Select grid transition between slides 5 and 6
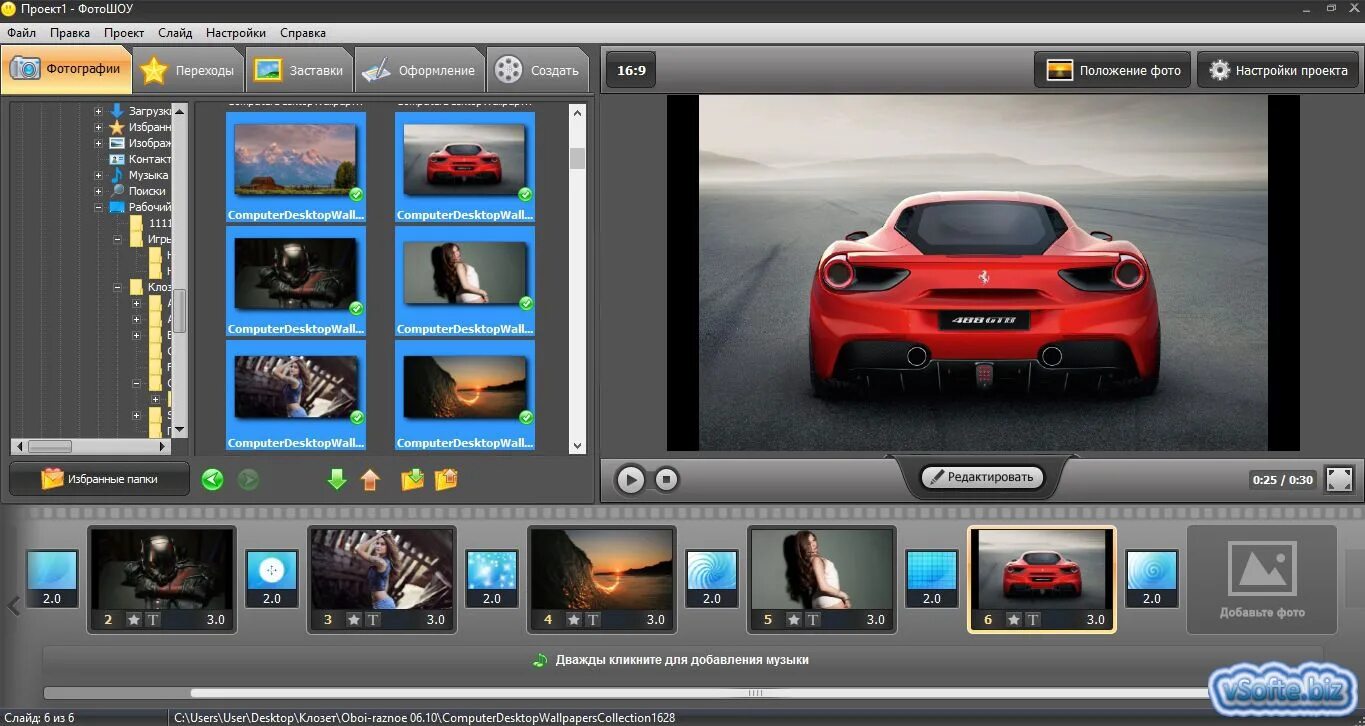Screen dimensions: 1365x726 click(x=932, y=579)
